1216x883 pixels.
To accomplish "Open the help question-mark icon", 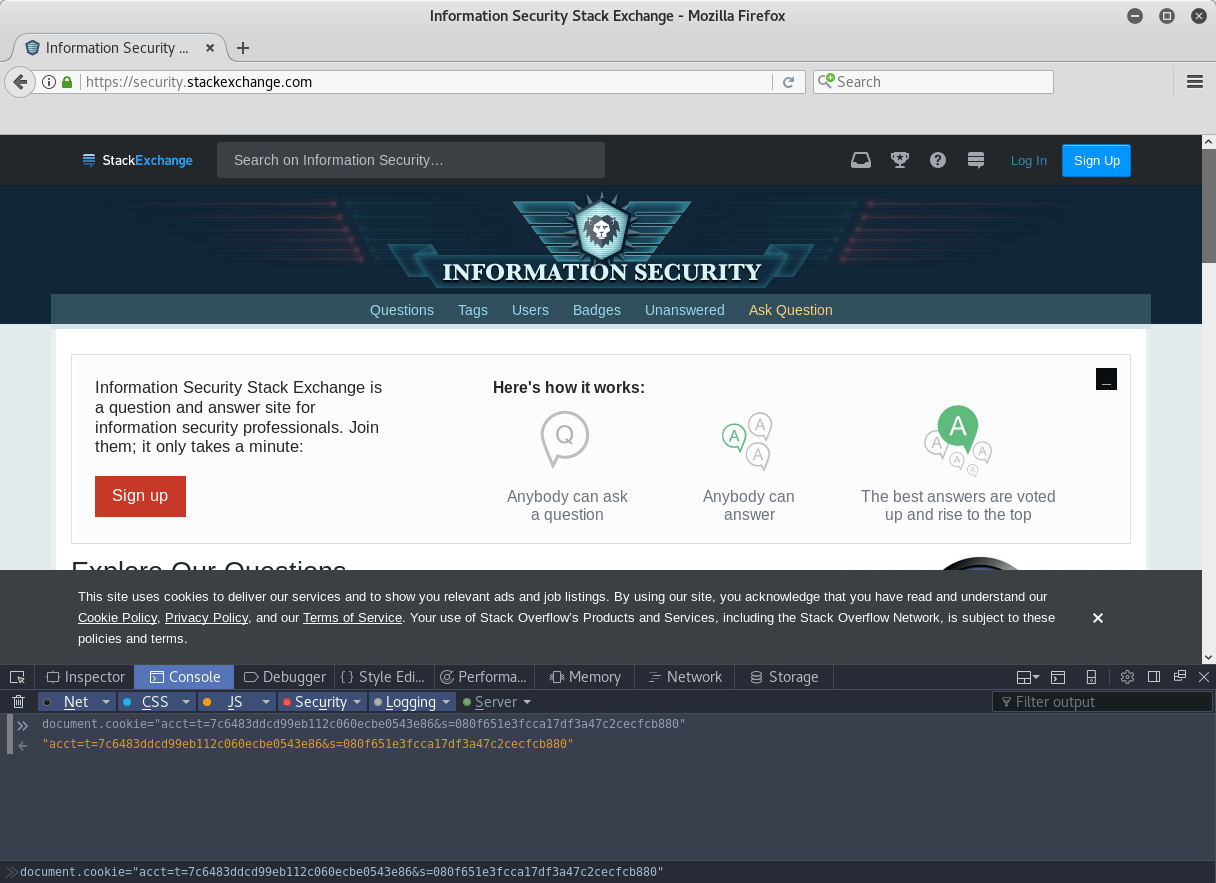I will tap(937, 160).
